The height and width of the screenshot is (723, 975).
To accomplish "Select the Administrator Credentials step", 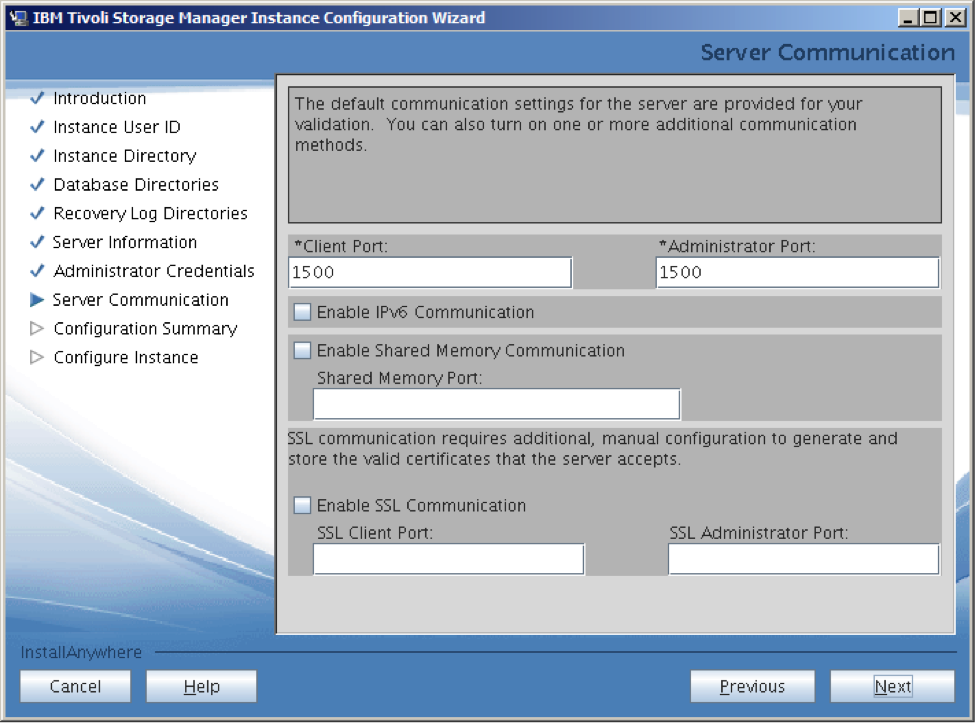I will coord(154,271).
